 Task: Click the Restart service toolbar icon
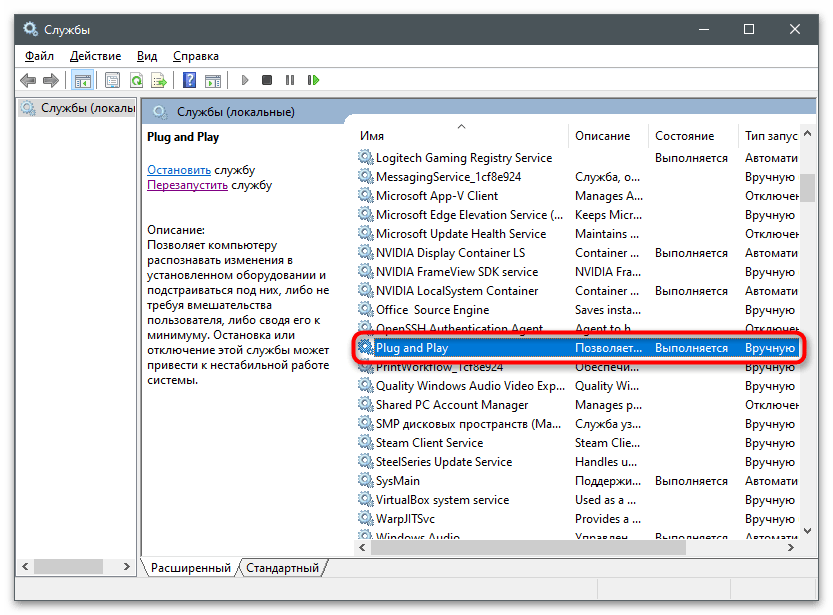click(x=313, y=80)
